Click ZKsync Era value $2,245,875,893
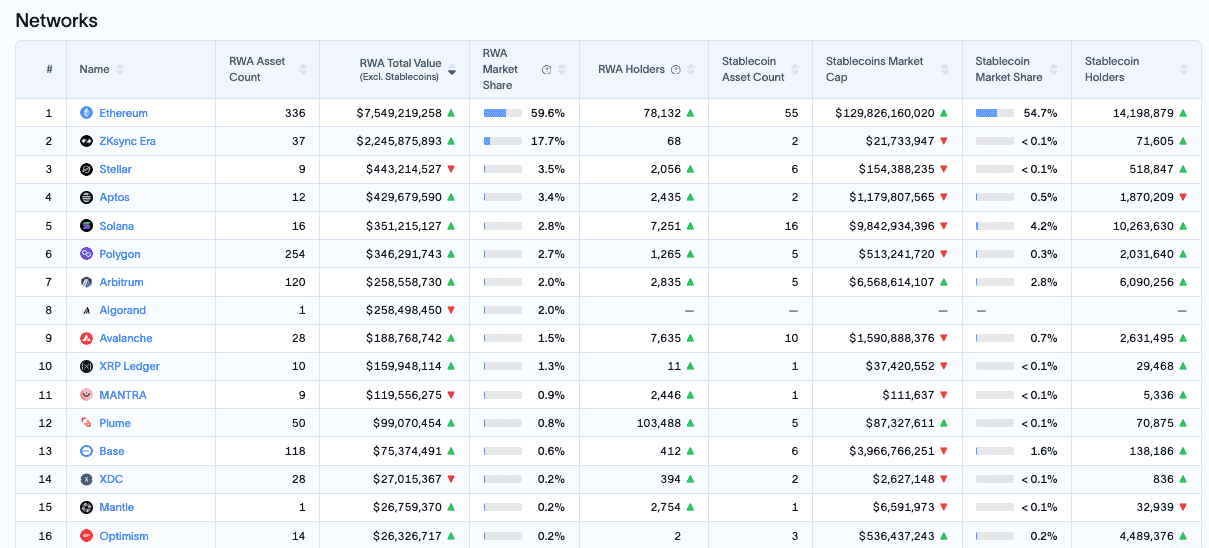The image size is (1209, 548). [x=399, y=141]
